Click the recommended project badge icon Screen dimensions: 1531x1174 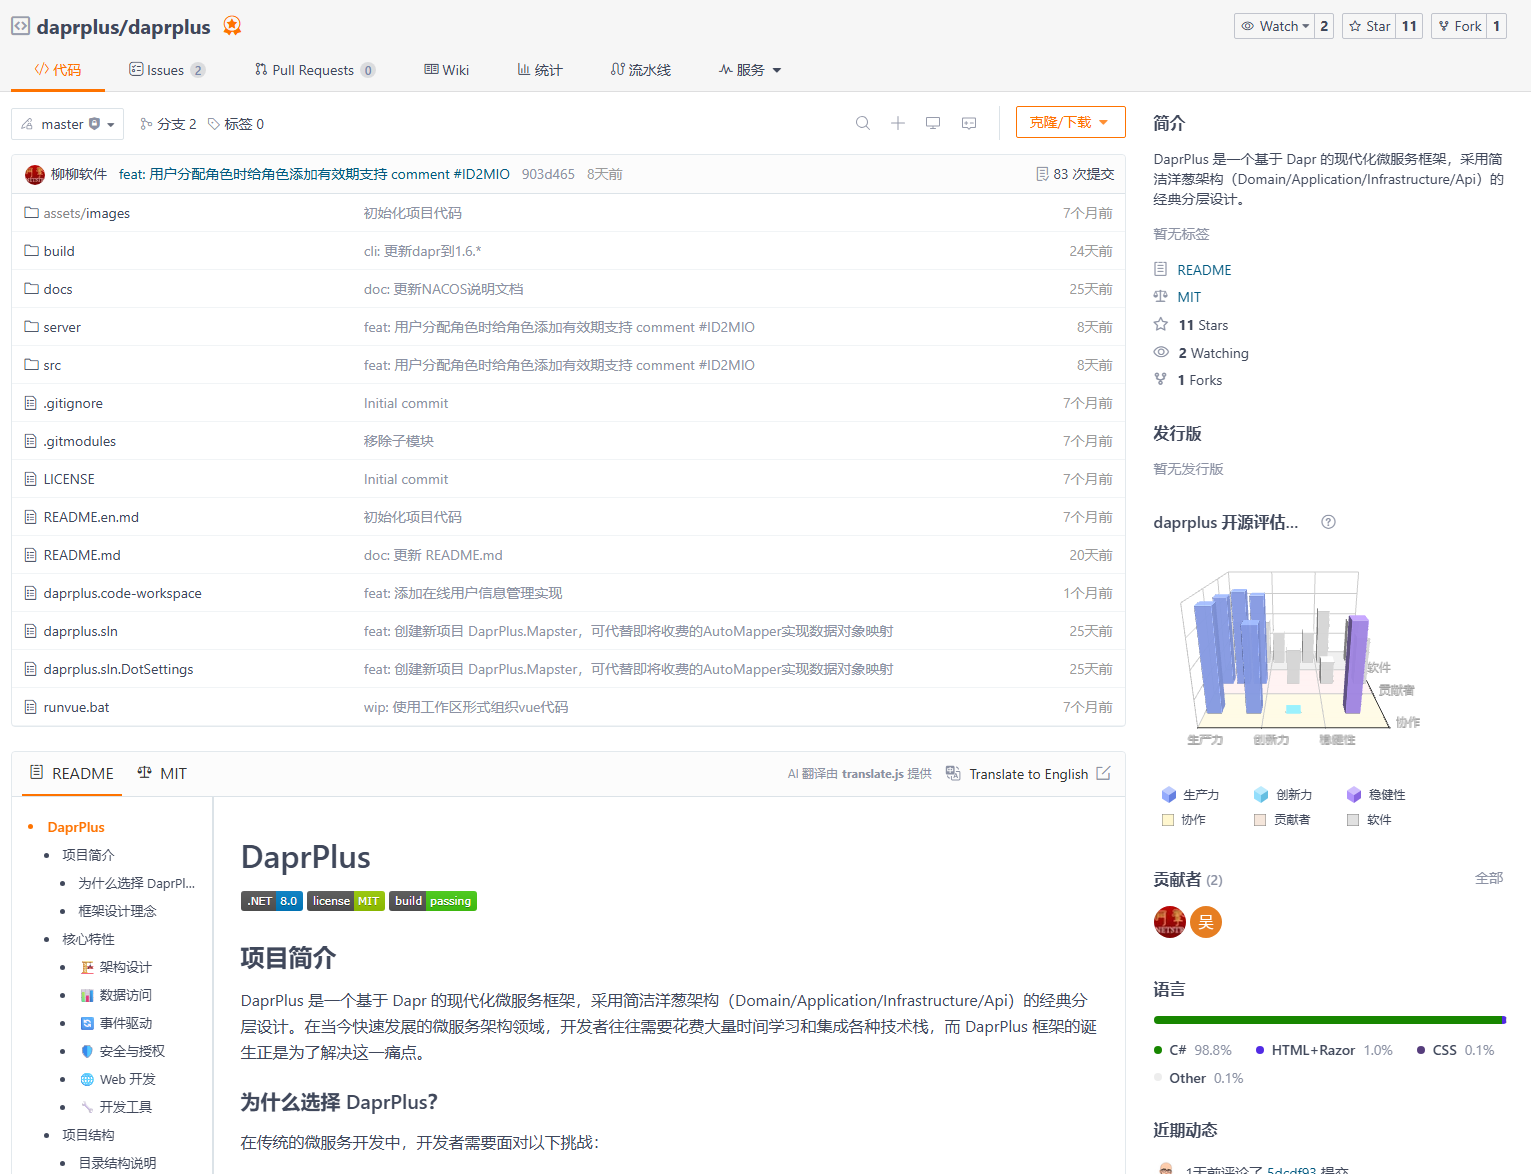point(232,26)
